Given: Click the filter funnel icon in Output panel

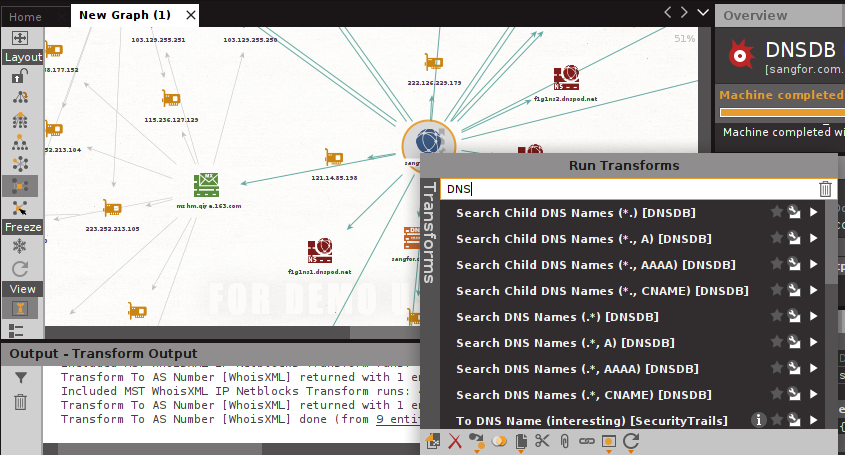Looking at the screenshot, I should pos(20,378).
